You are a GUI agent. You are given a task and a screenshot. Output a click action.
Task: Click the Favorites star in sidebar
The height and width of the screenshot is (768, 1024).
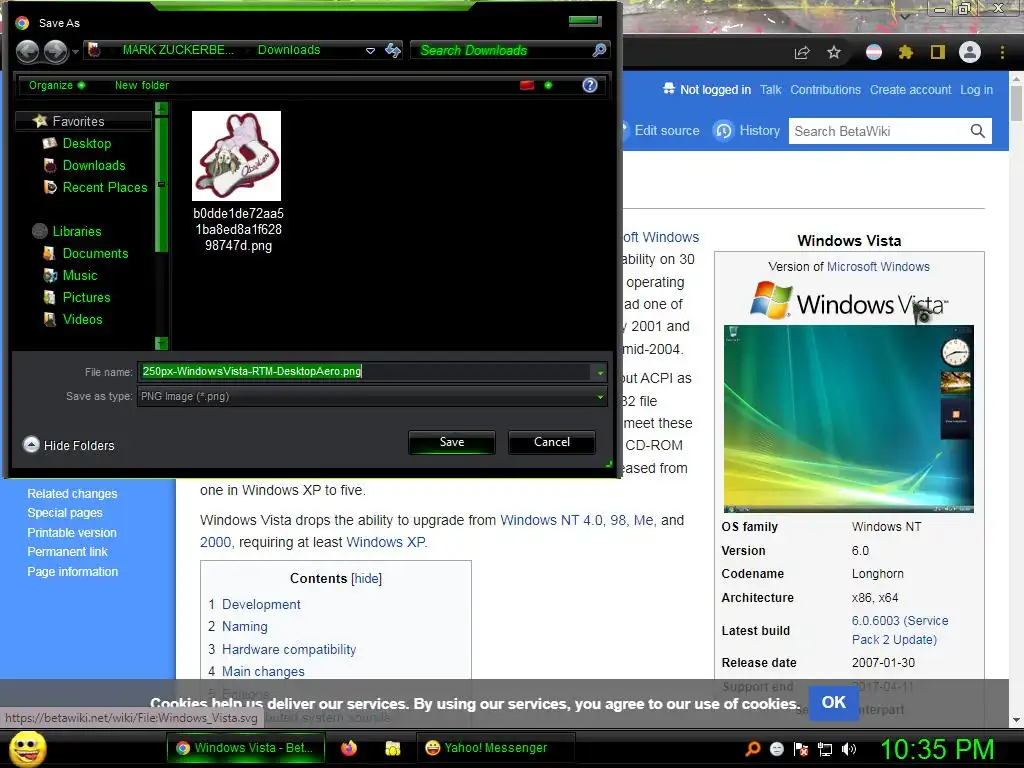point(40,121)
